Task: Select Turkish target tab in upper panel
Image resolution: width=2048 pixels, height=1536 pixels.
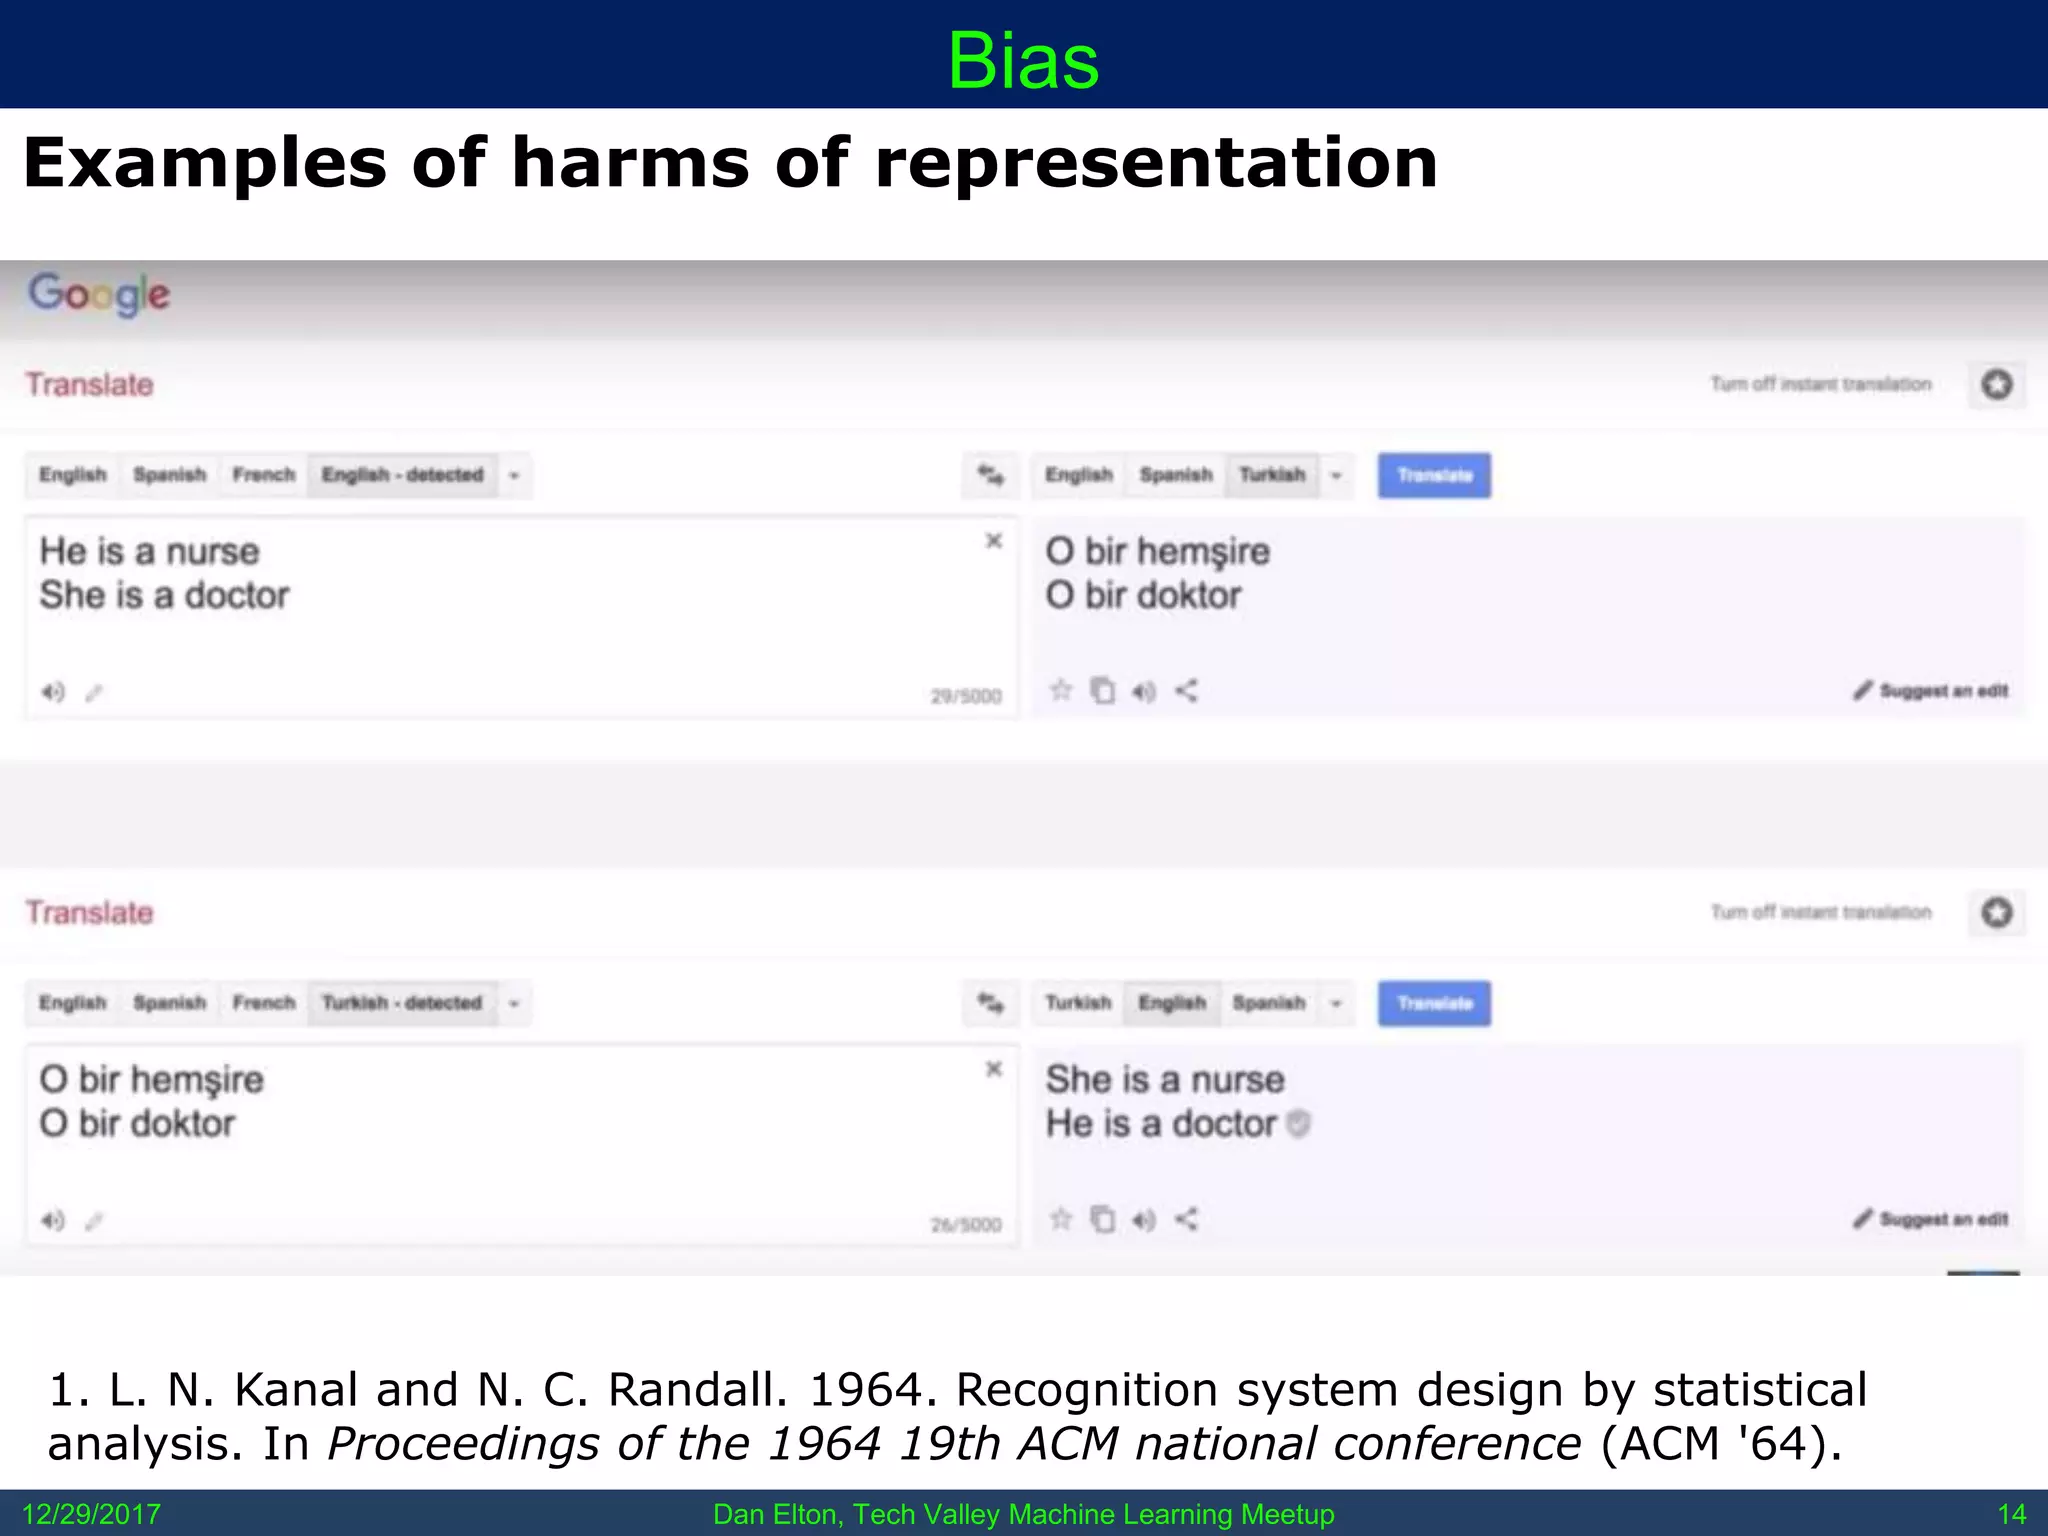Action: tap(1272, 475)
